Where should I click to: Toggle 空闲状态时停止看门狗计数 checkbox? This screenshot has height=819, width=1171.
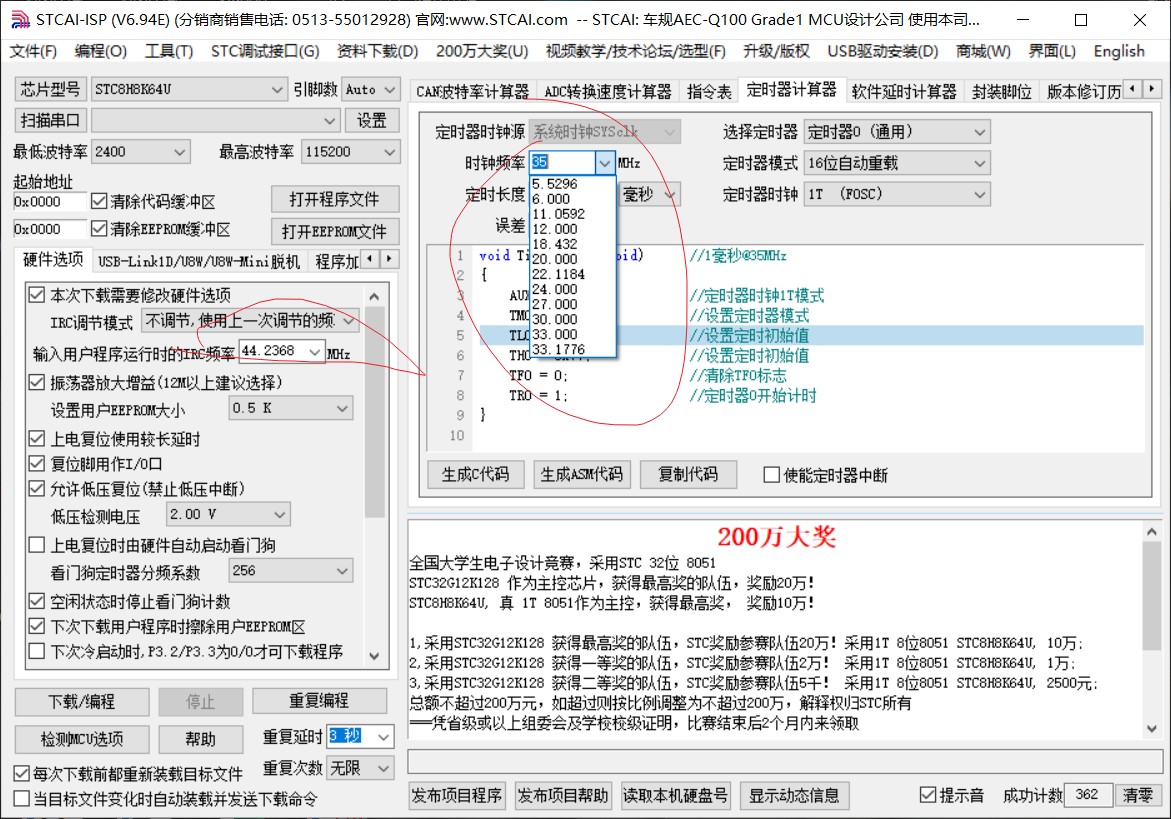[x=37, y=601]
